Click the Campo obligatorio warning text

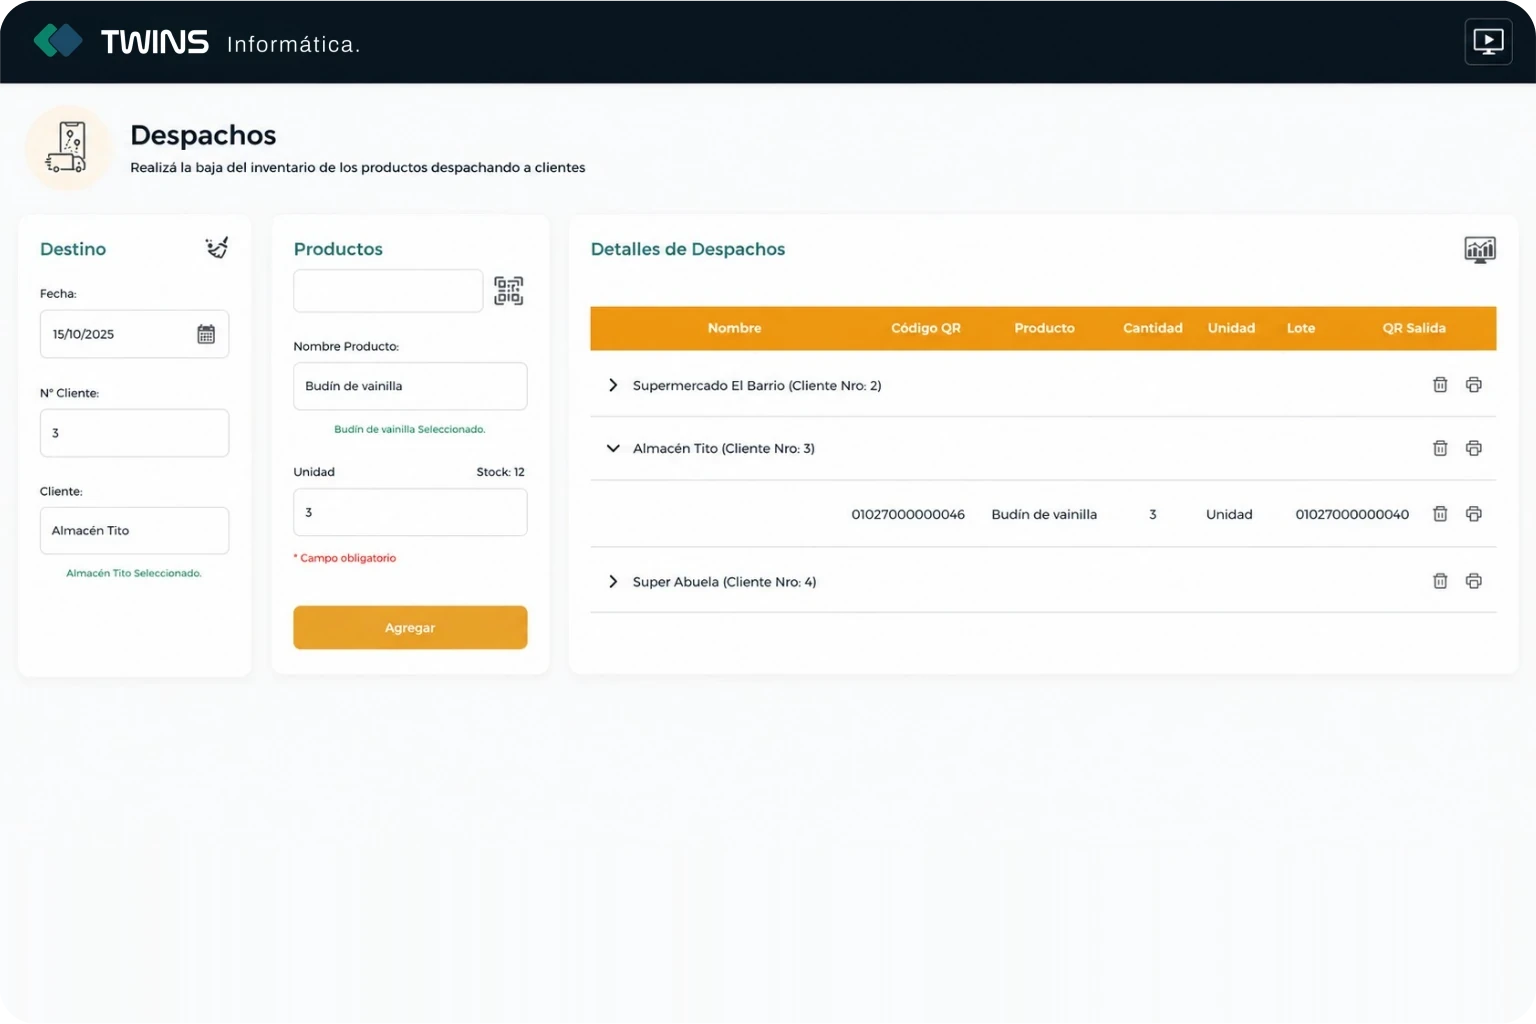click(x=345, y=558)
